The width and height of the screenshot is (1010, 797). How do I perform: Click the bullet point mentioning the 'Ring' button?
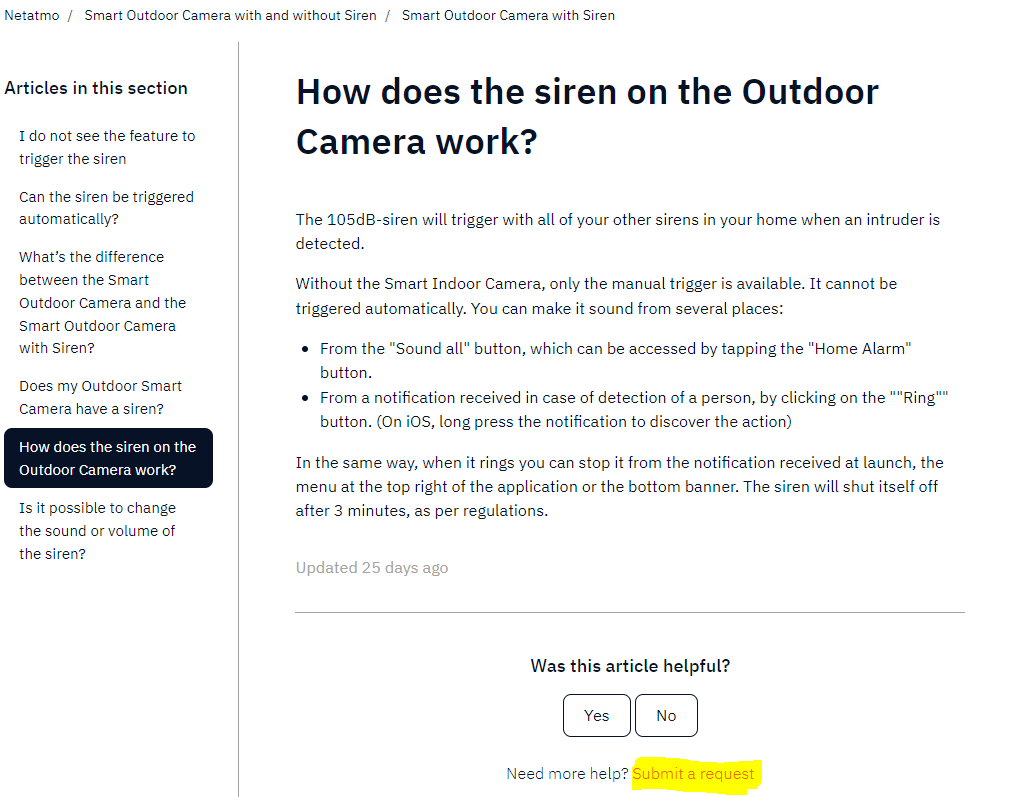633,409
